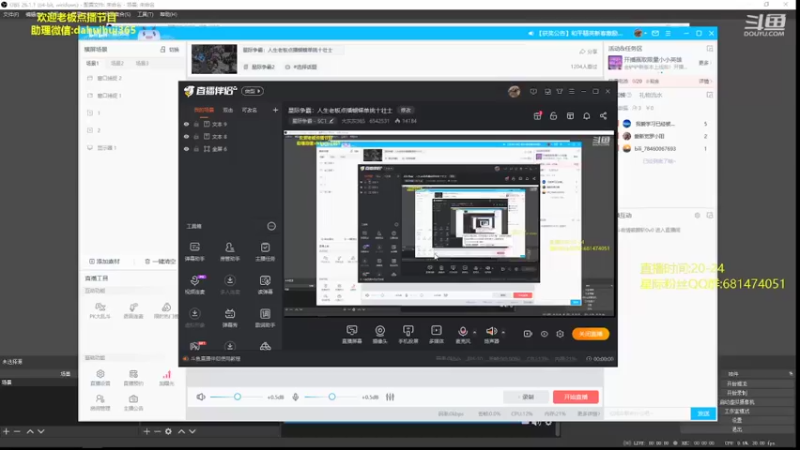Mute the 麦克风 microphone in dark window
The height and width of the screenshot is (450, 800).
point(462,331)
